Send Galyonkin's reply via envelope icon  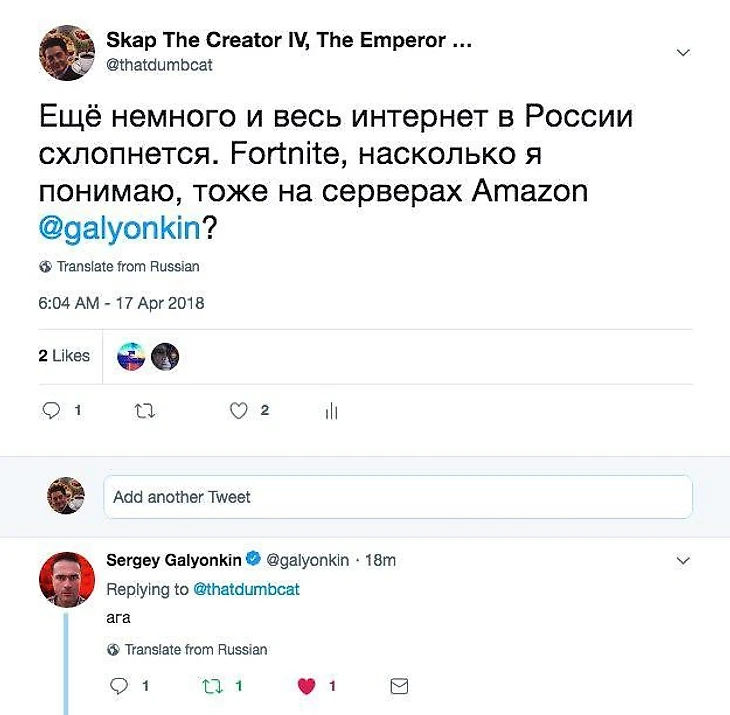(x=399, y=686)
